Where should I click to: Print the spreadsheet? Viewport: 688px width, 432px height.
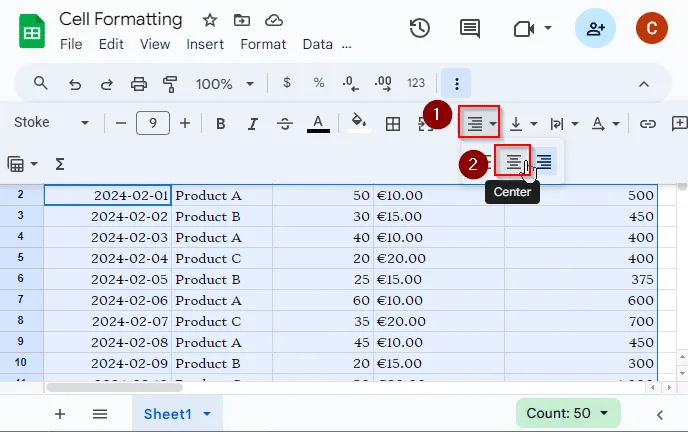(x=139, y=83)
